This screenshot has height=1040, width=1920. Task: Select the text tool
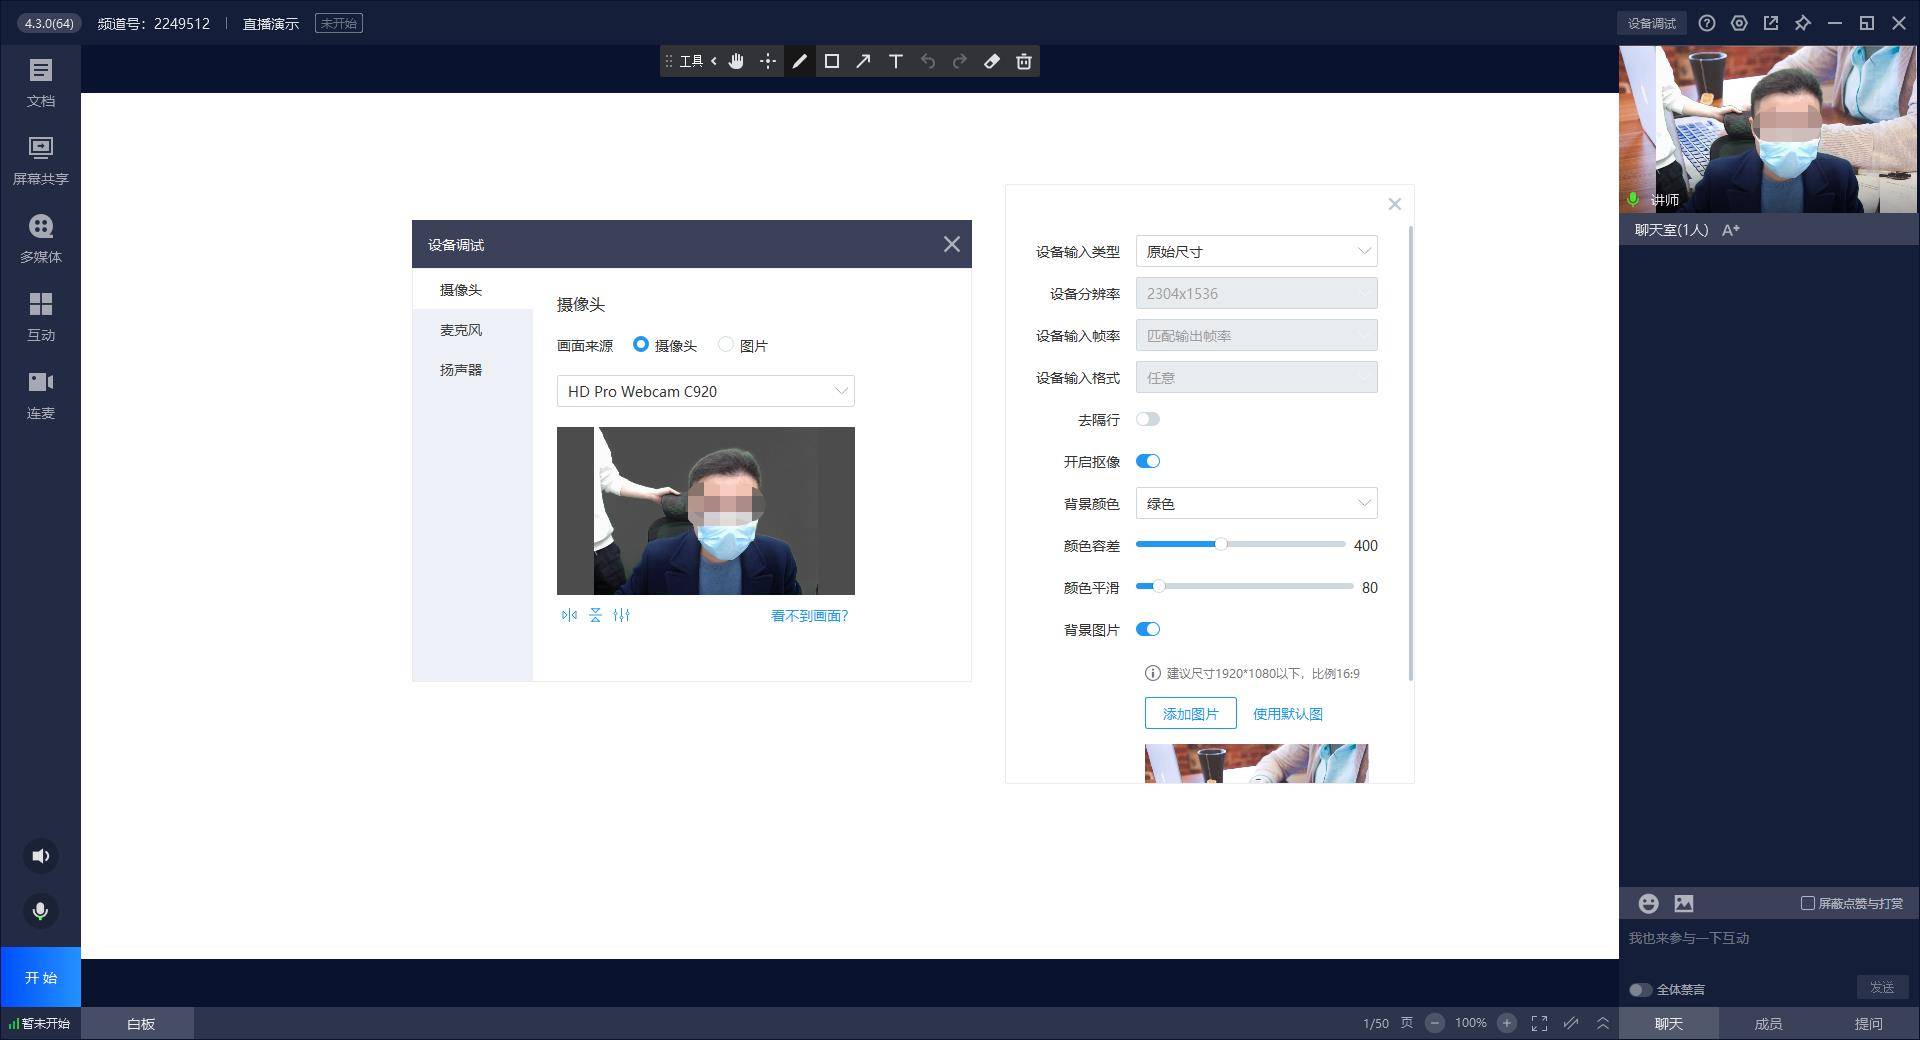[x=895, y=61]
